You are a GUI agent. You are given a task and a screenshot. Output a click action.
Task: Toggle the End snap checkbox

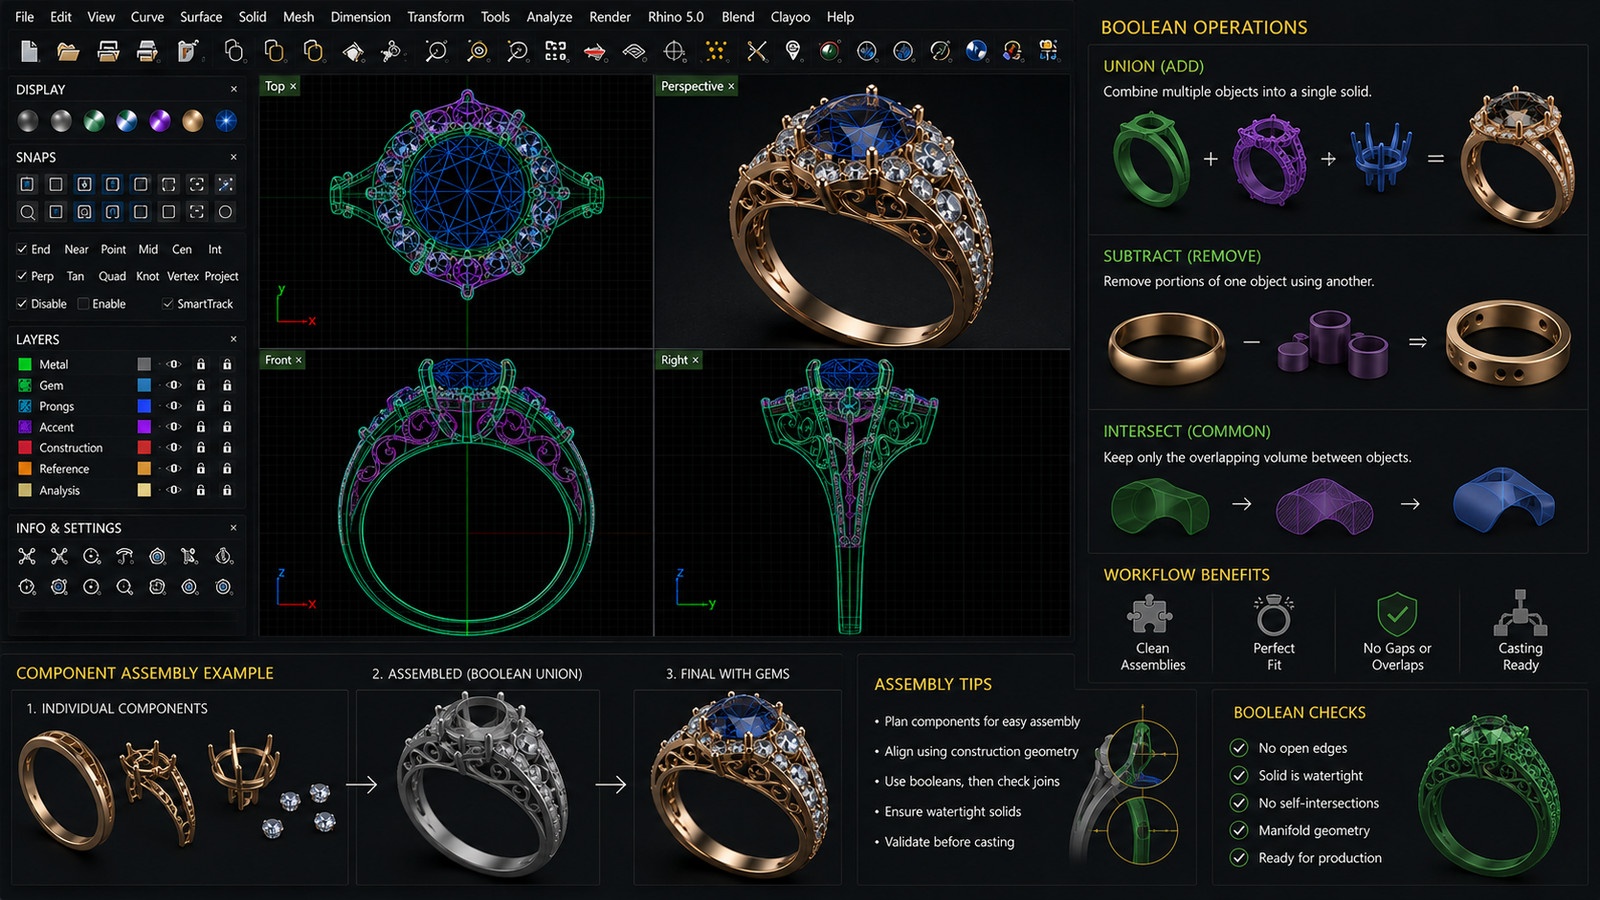(x=22, y=249)
